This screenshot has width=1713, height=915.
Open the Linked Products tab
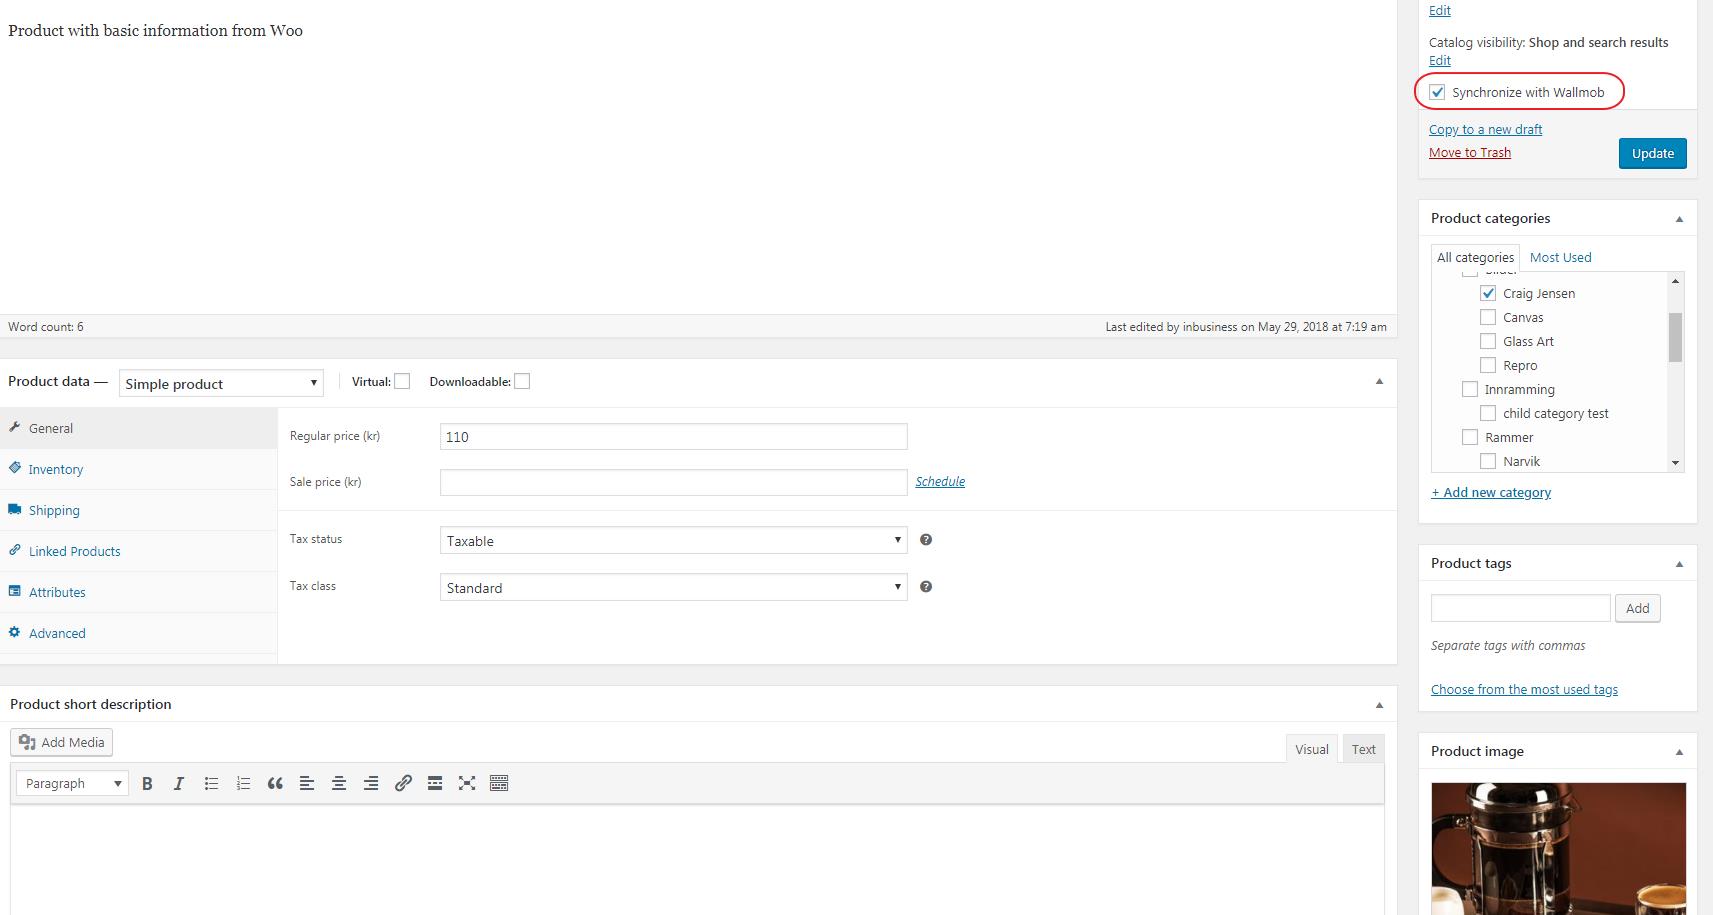pos(138,551)
